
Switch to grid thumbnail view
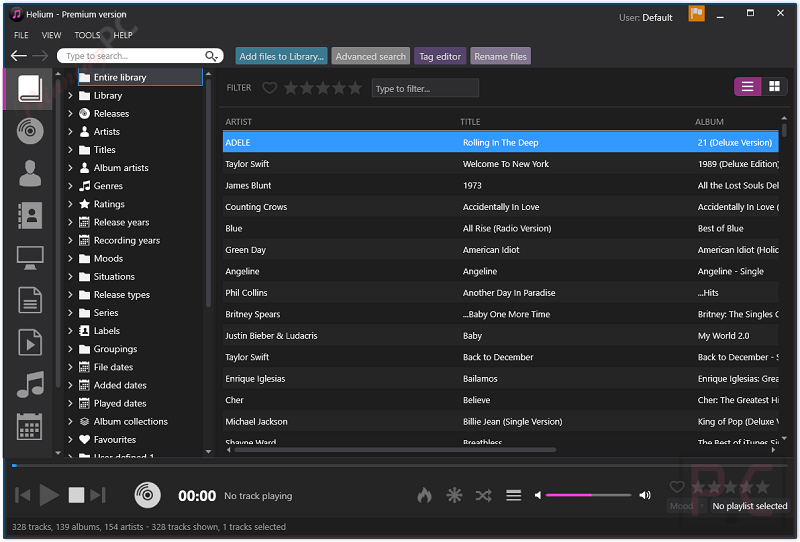tap(774, 87)
